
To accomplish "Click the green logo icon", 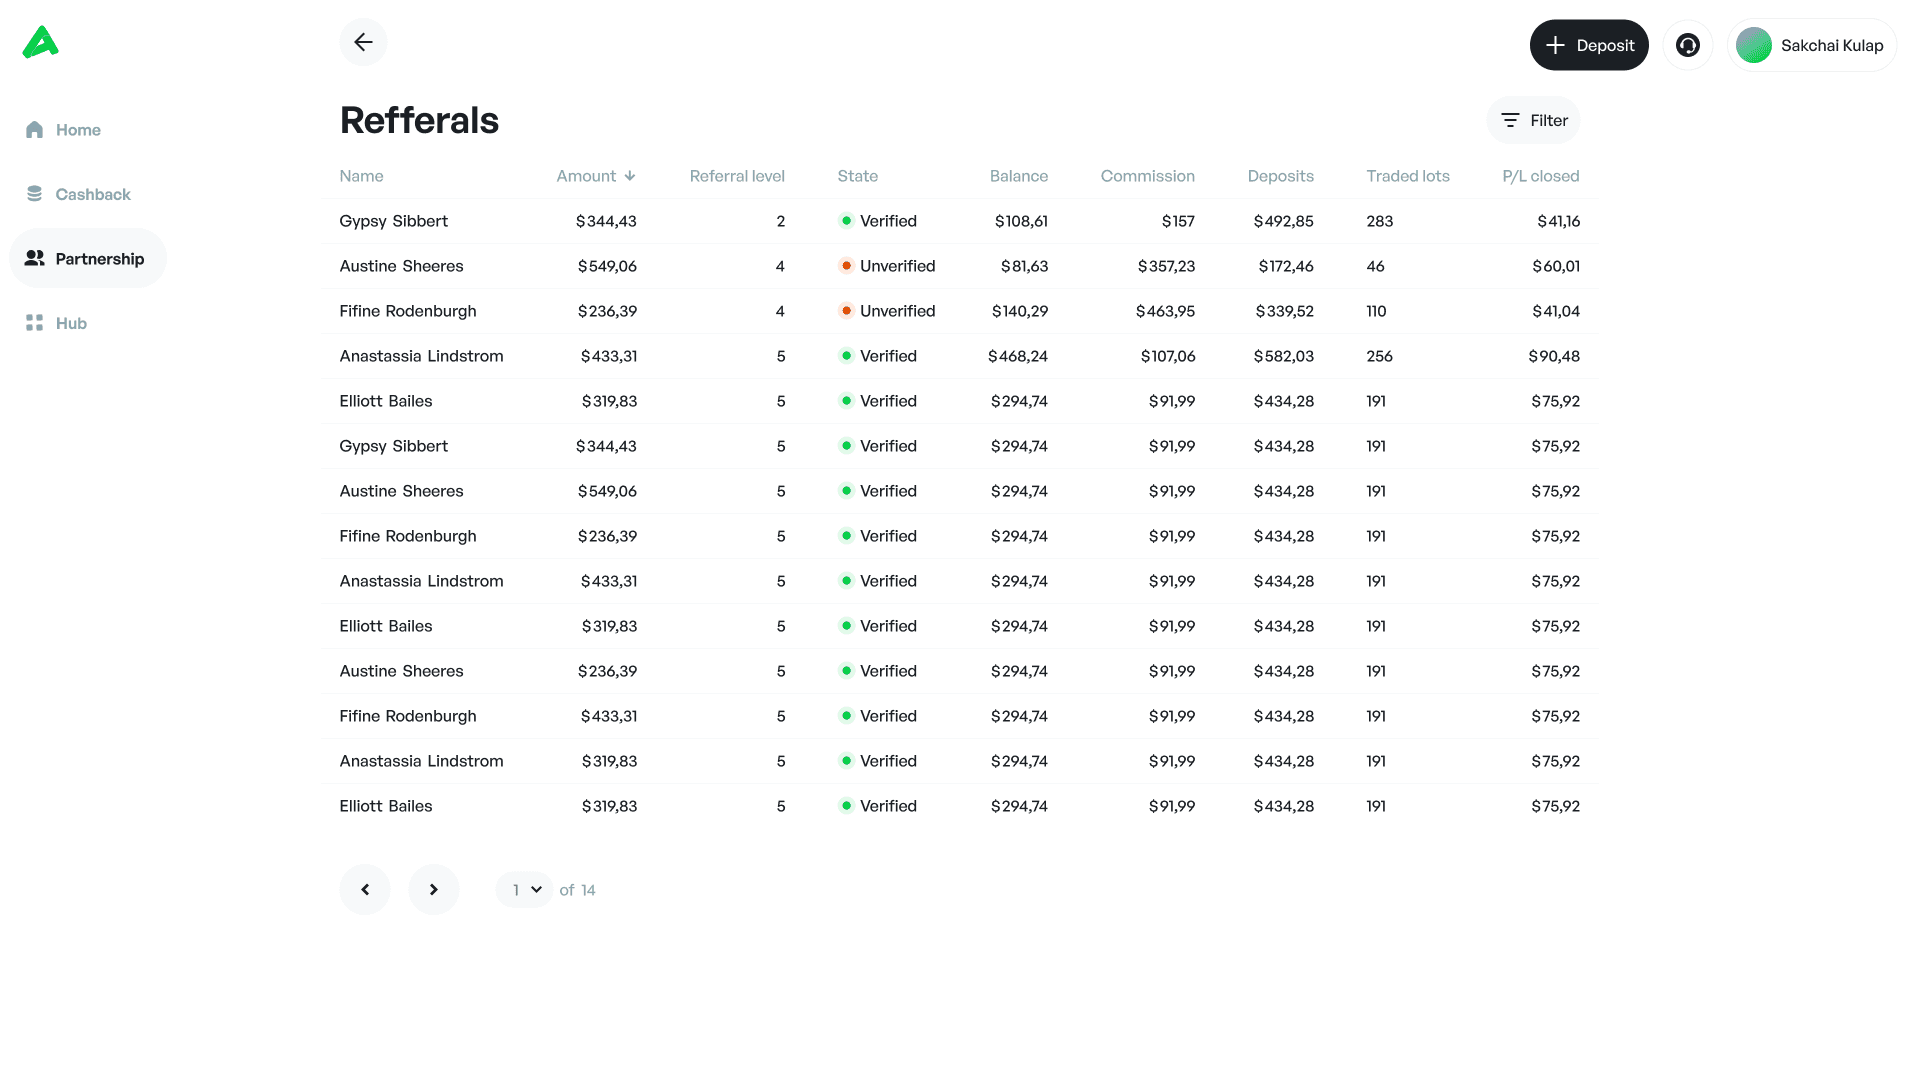I will (x=41, y=43).
